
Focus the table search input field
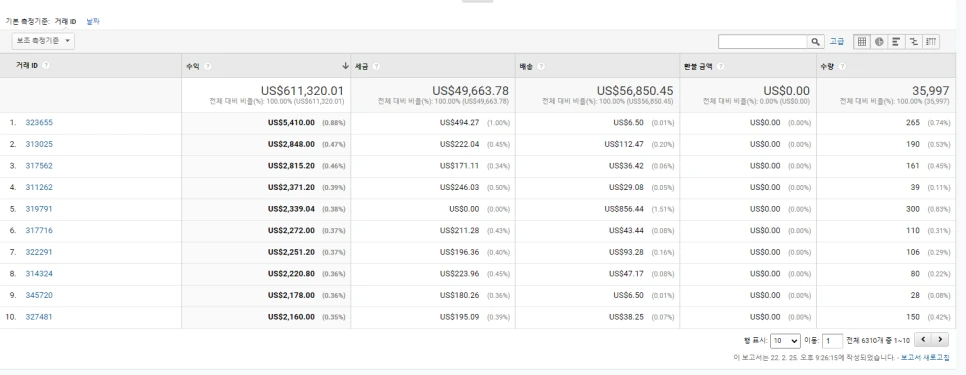pos(763,42)
